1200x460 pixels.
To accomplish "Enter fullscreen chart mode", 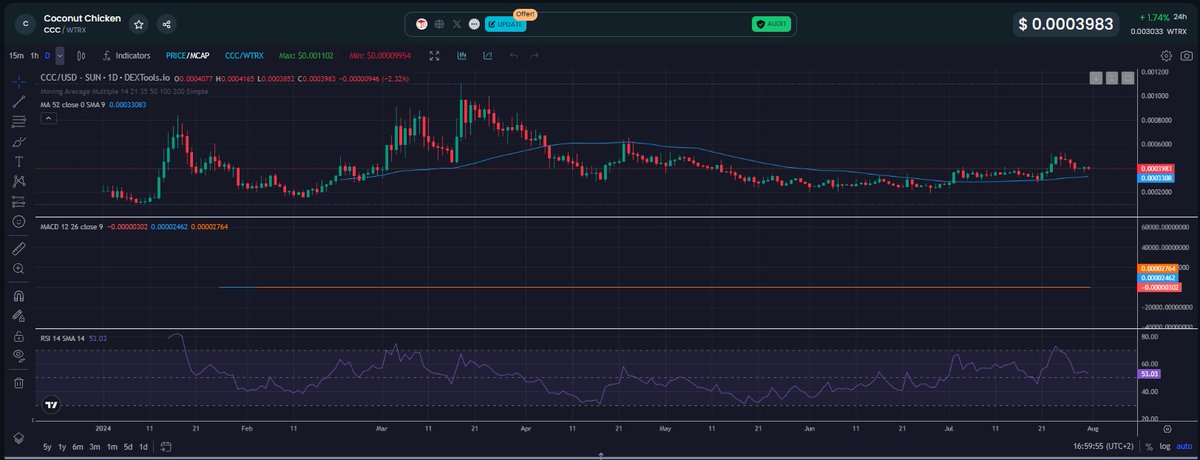I will click(434, 56).
